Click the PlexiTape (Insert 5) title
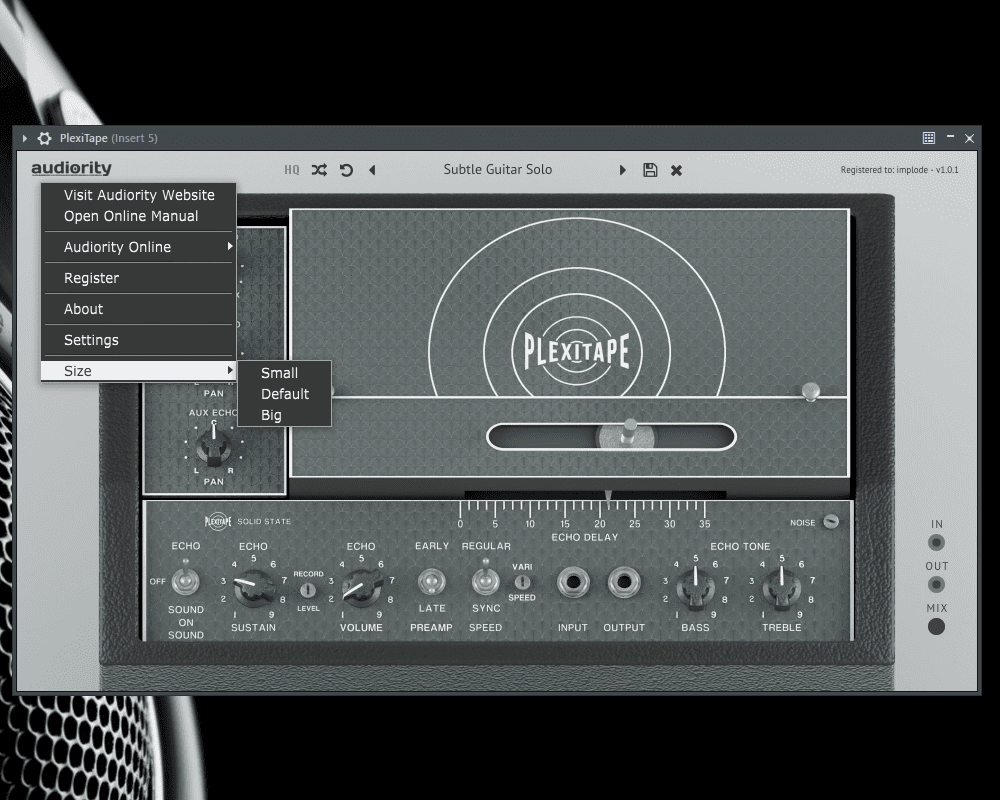The height and width of the screenshot is (800, 1000). tap(108, 138)
